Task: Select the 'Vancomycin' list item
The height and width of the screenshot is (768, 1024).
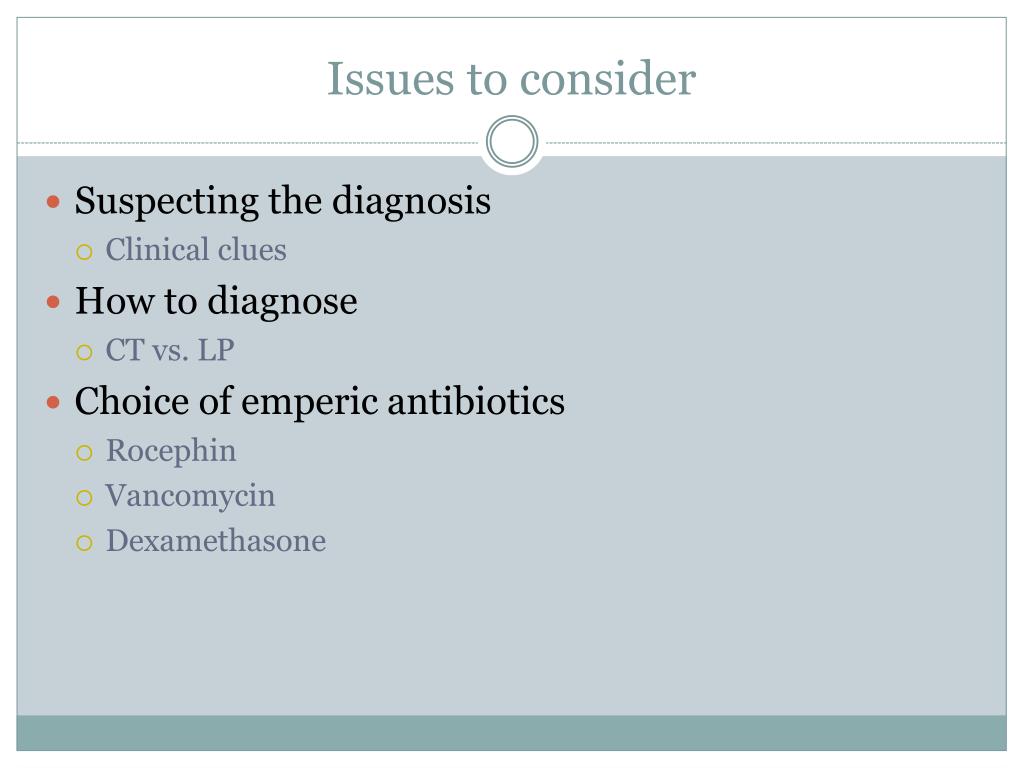Action: 190,496
